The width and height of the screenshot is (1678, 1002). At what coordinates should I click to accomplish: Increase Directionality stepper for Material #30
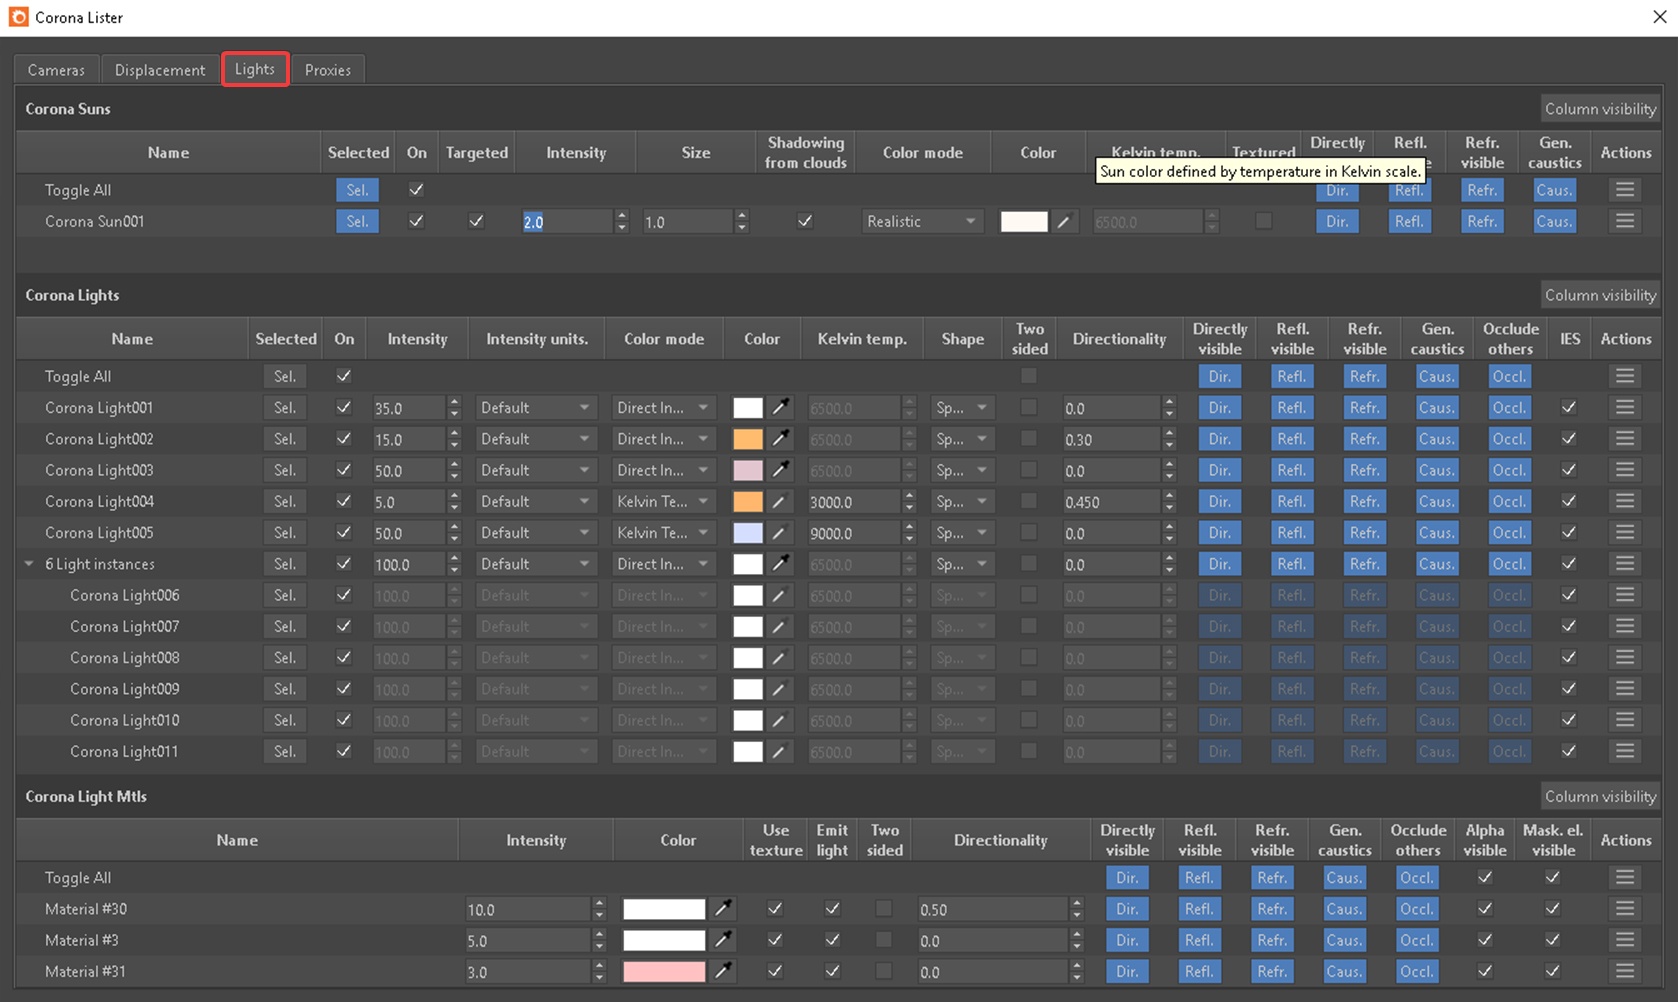pyautogui.click(x=1077, y=904)
